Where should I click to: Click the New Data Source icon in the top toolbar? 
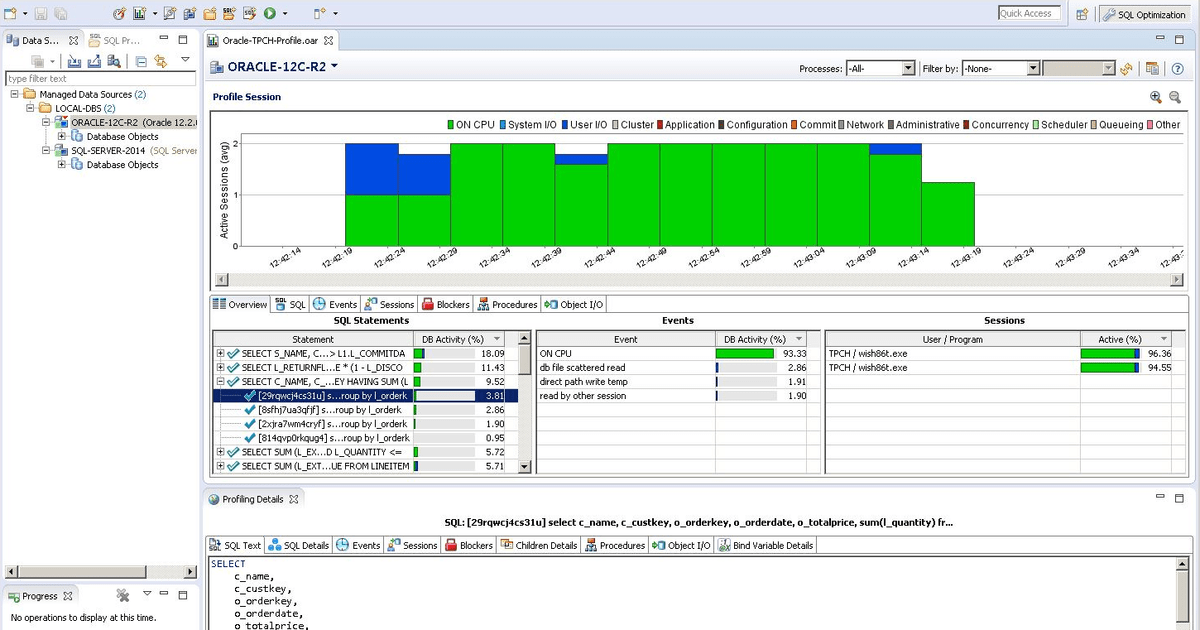point(11,14)
